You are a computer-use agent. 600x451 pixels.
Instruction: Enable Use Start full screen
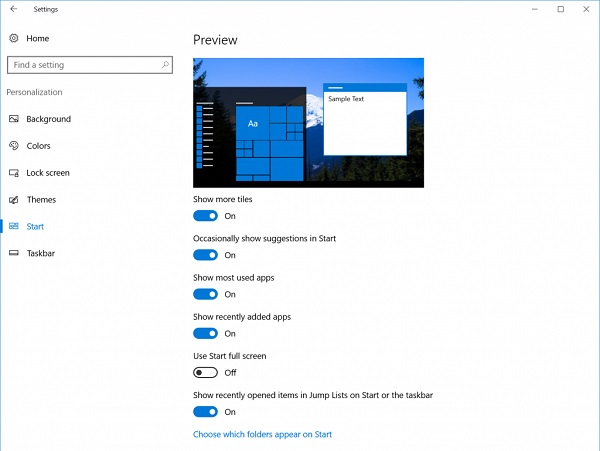tap(205, 373)
